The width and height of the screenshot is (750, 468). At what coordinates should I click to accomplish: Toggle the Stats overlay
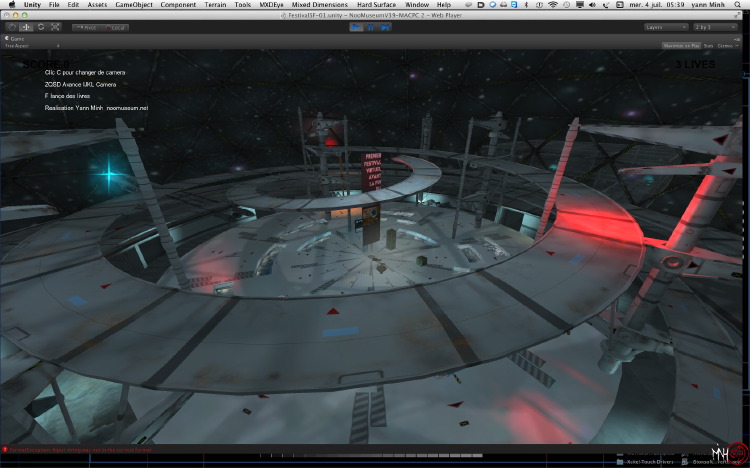(708, 46)
